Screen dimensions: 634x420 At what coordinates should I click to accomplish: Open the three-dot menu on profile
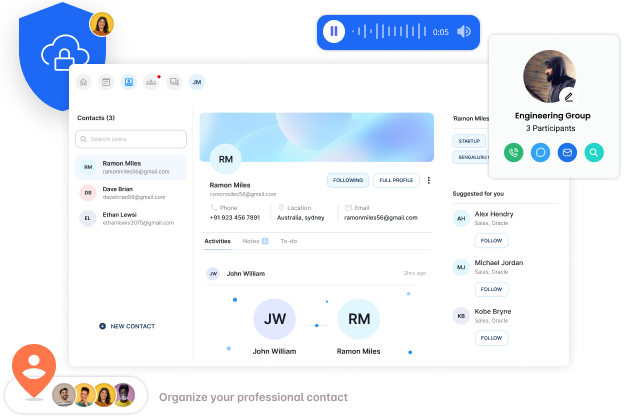click(x=429, y=180)
